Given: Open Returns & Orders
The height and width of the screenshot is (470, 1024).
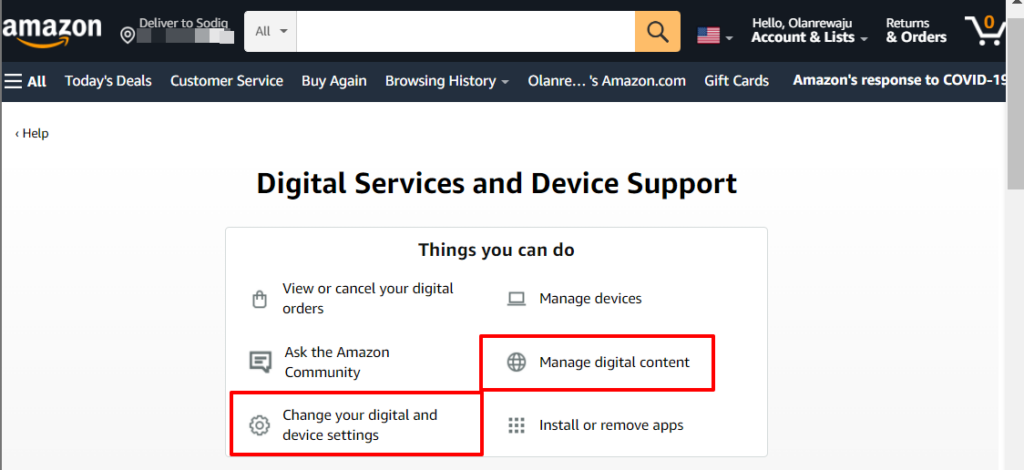Looking at the screenshot, I should (916, 31).
